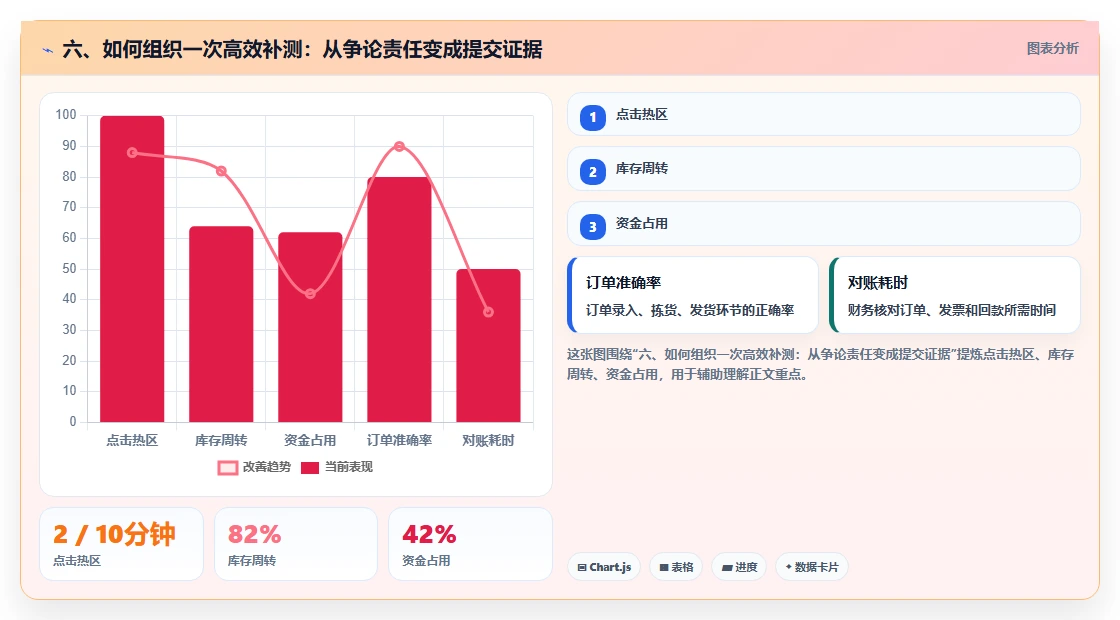
Task: Toggle the 当前表现 legend entry
Action: point(336,467)
